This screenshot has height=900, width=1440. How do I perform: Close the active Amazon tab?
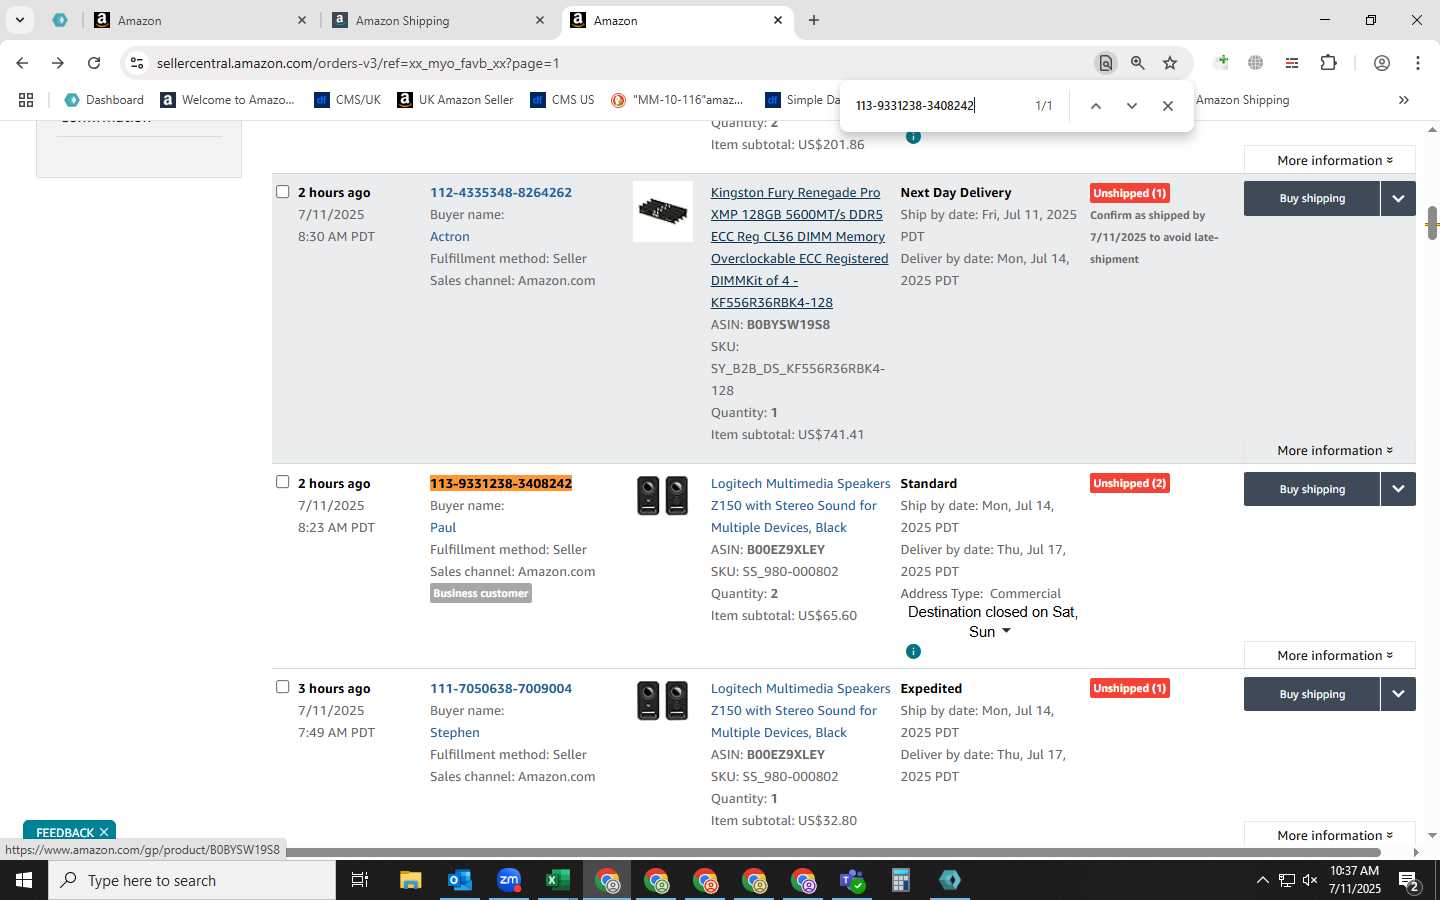click(x=778, y=20)
